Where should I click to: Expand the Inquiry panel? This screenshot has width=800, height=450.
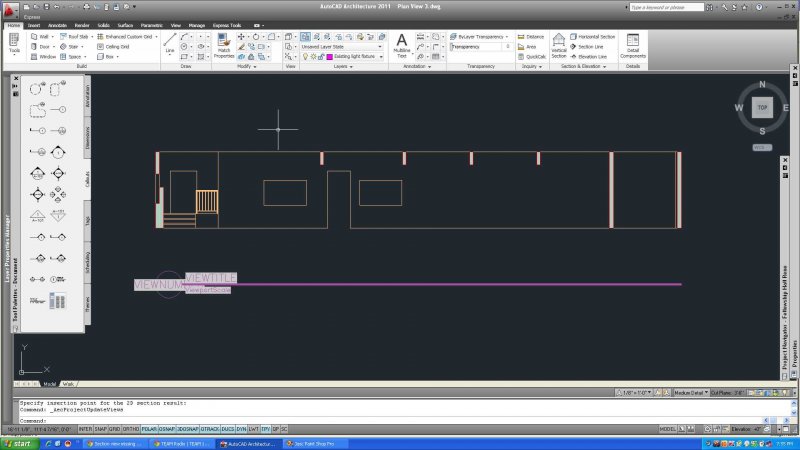[x=532, y=66]
